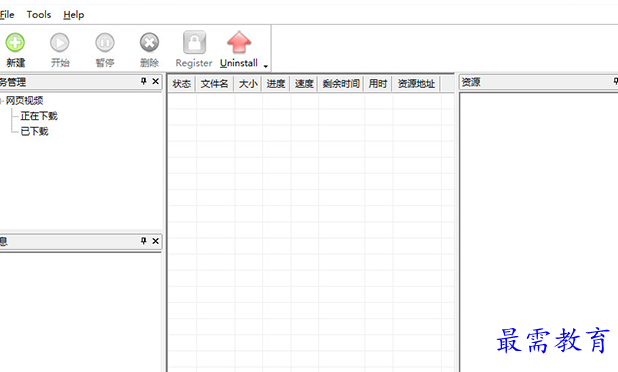Select the 网页视频 tree item
This screenshot has width=618, height=372.
[x=24, y=100]
